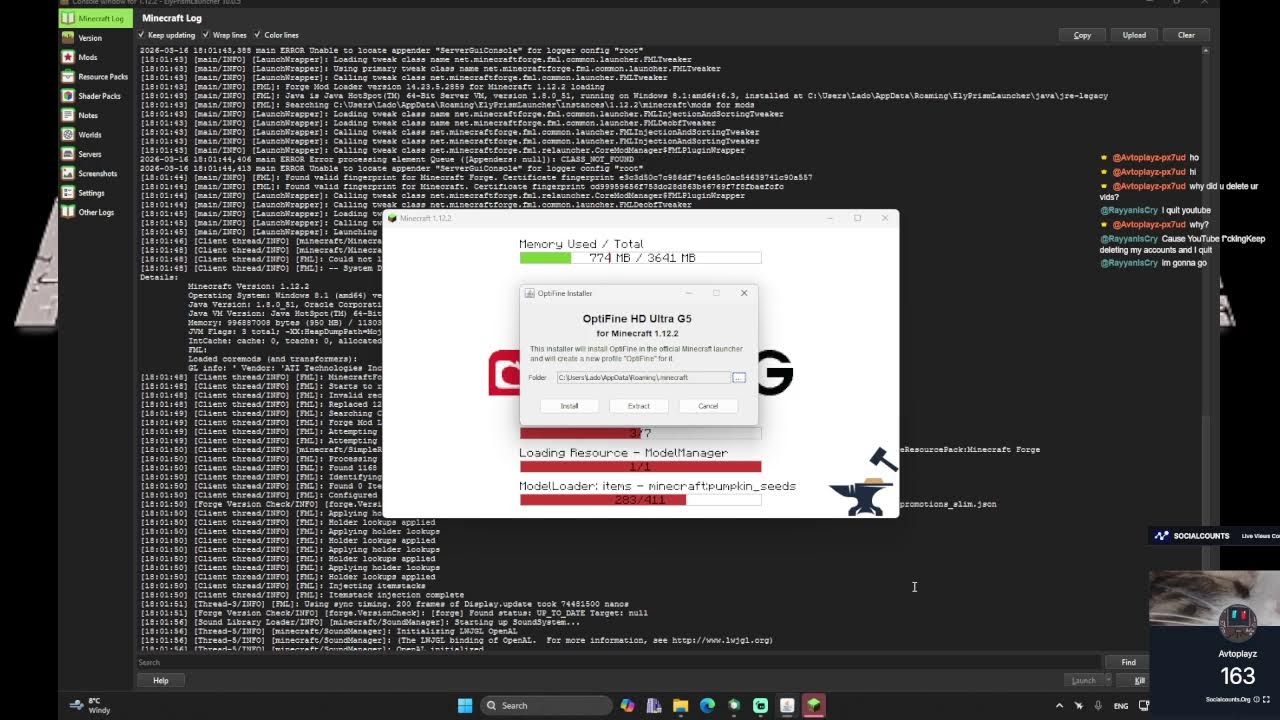
Task: Click the ENG language indicator
Action: point(1121,705)
